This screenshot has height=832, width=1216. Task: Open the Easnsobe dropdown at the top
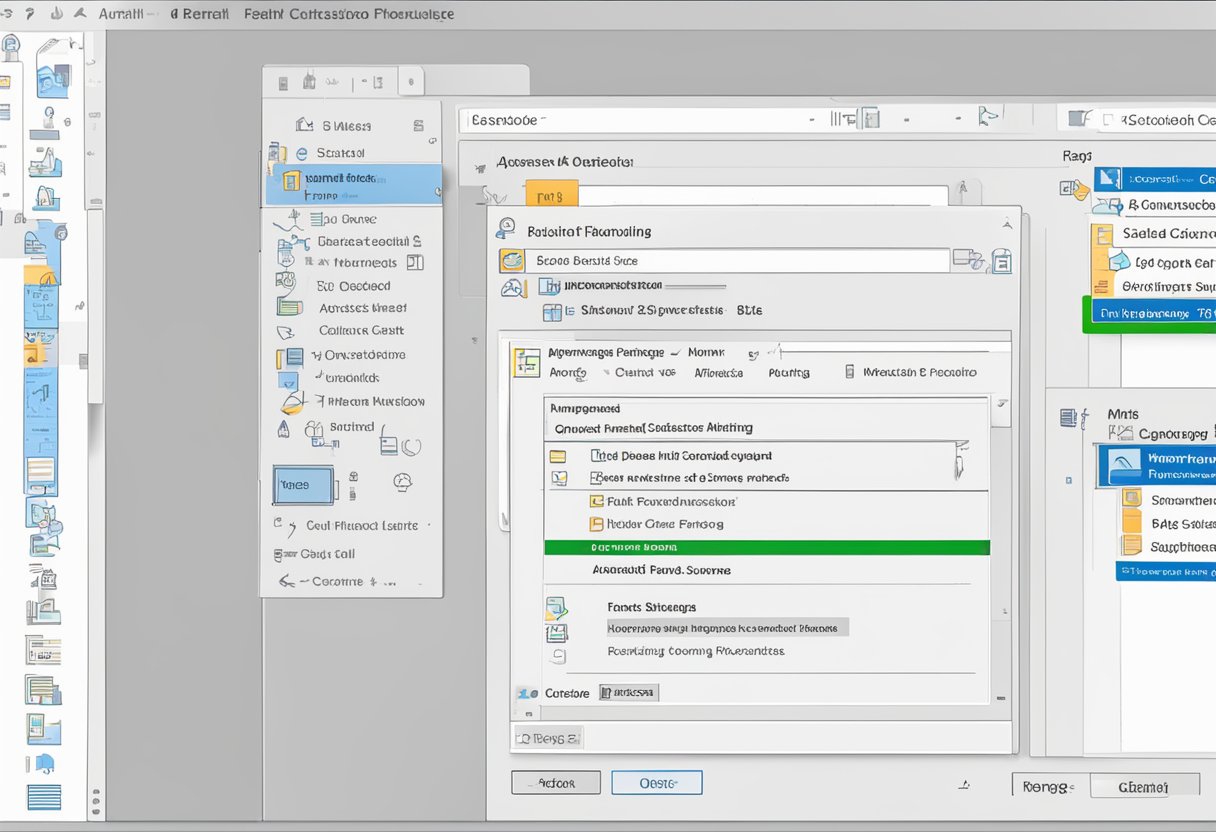[811, 120]
